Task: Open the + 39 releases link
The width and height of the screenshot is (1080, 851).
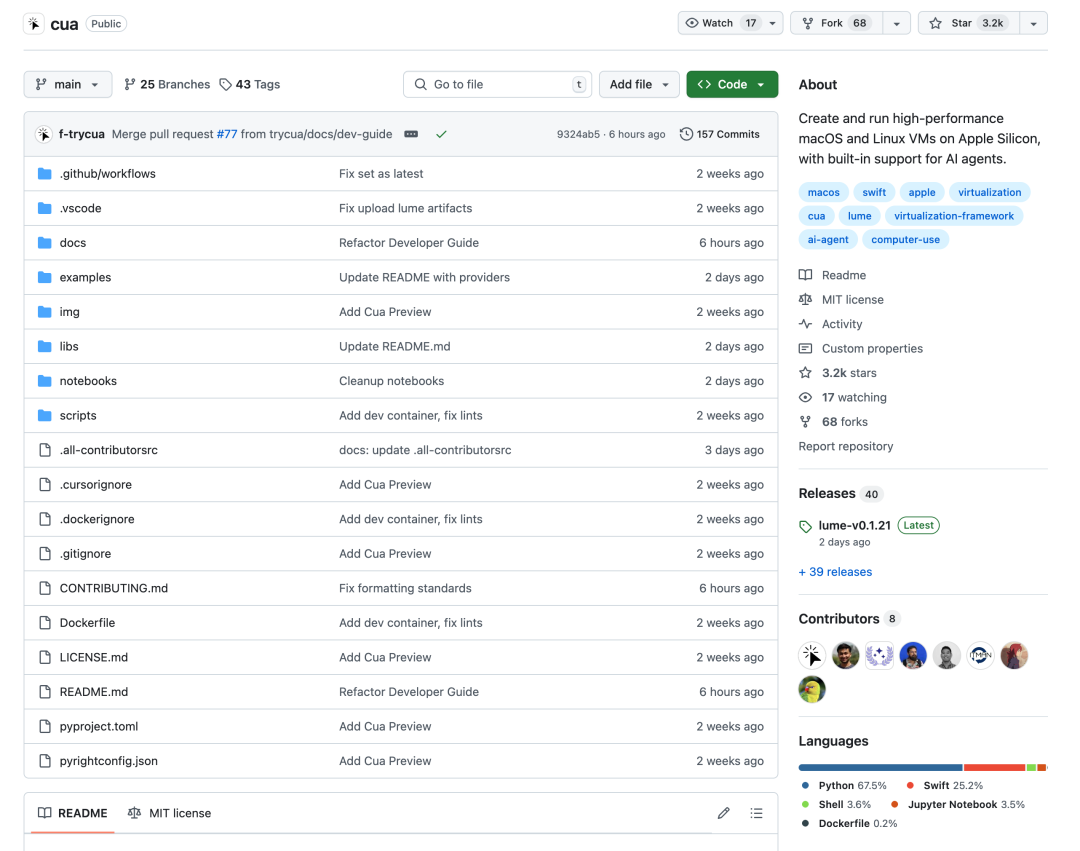Action: (835, 572)
